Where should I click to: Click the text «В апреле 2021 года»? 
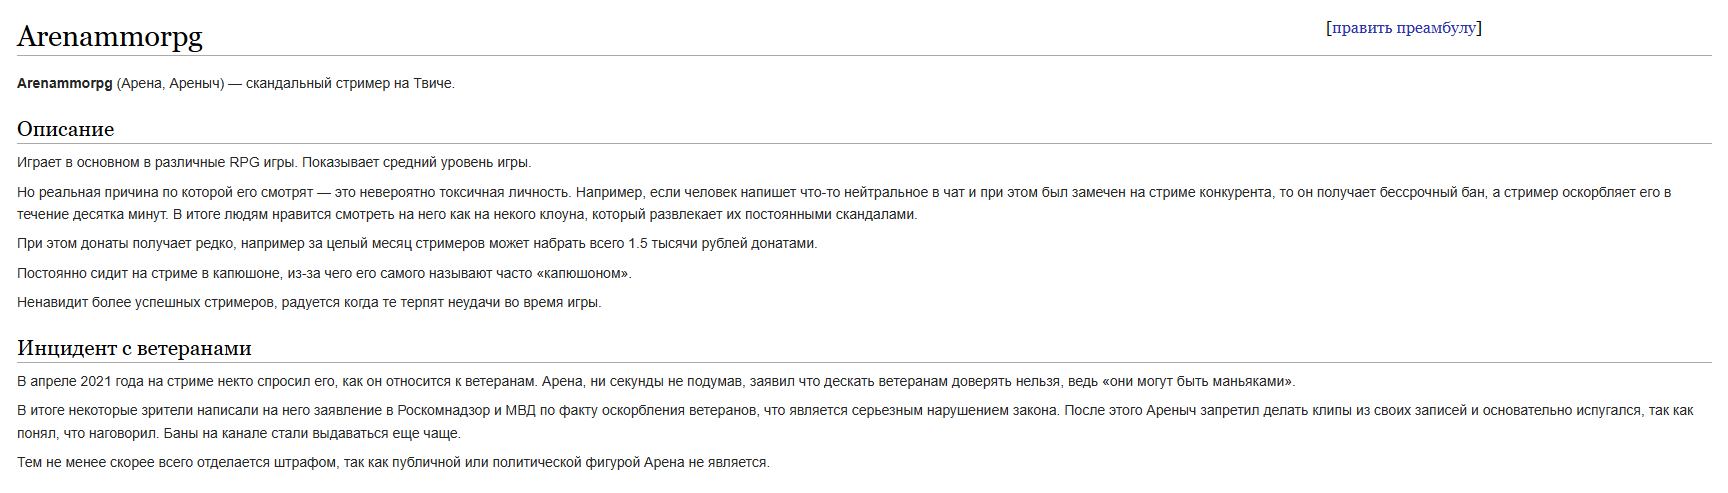(80, 381)
